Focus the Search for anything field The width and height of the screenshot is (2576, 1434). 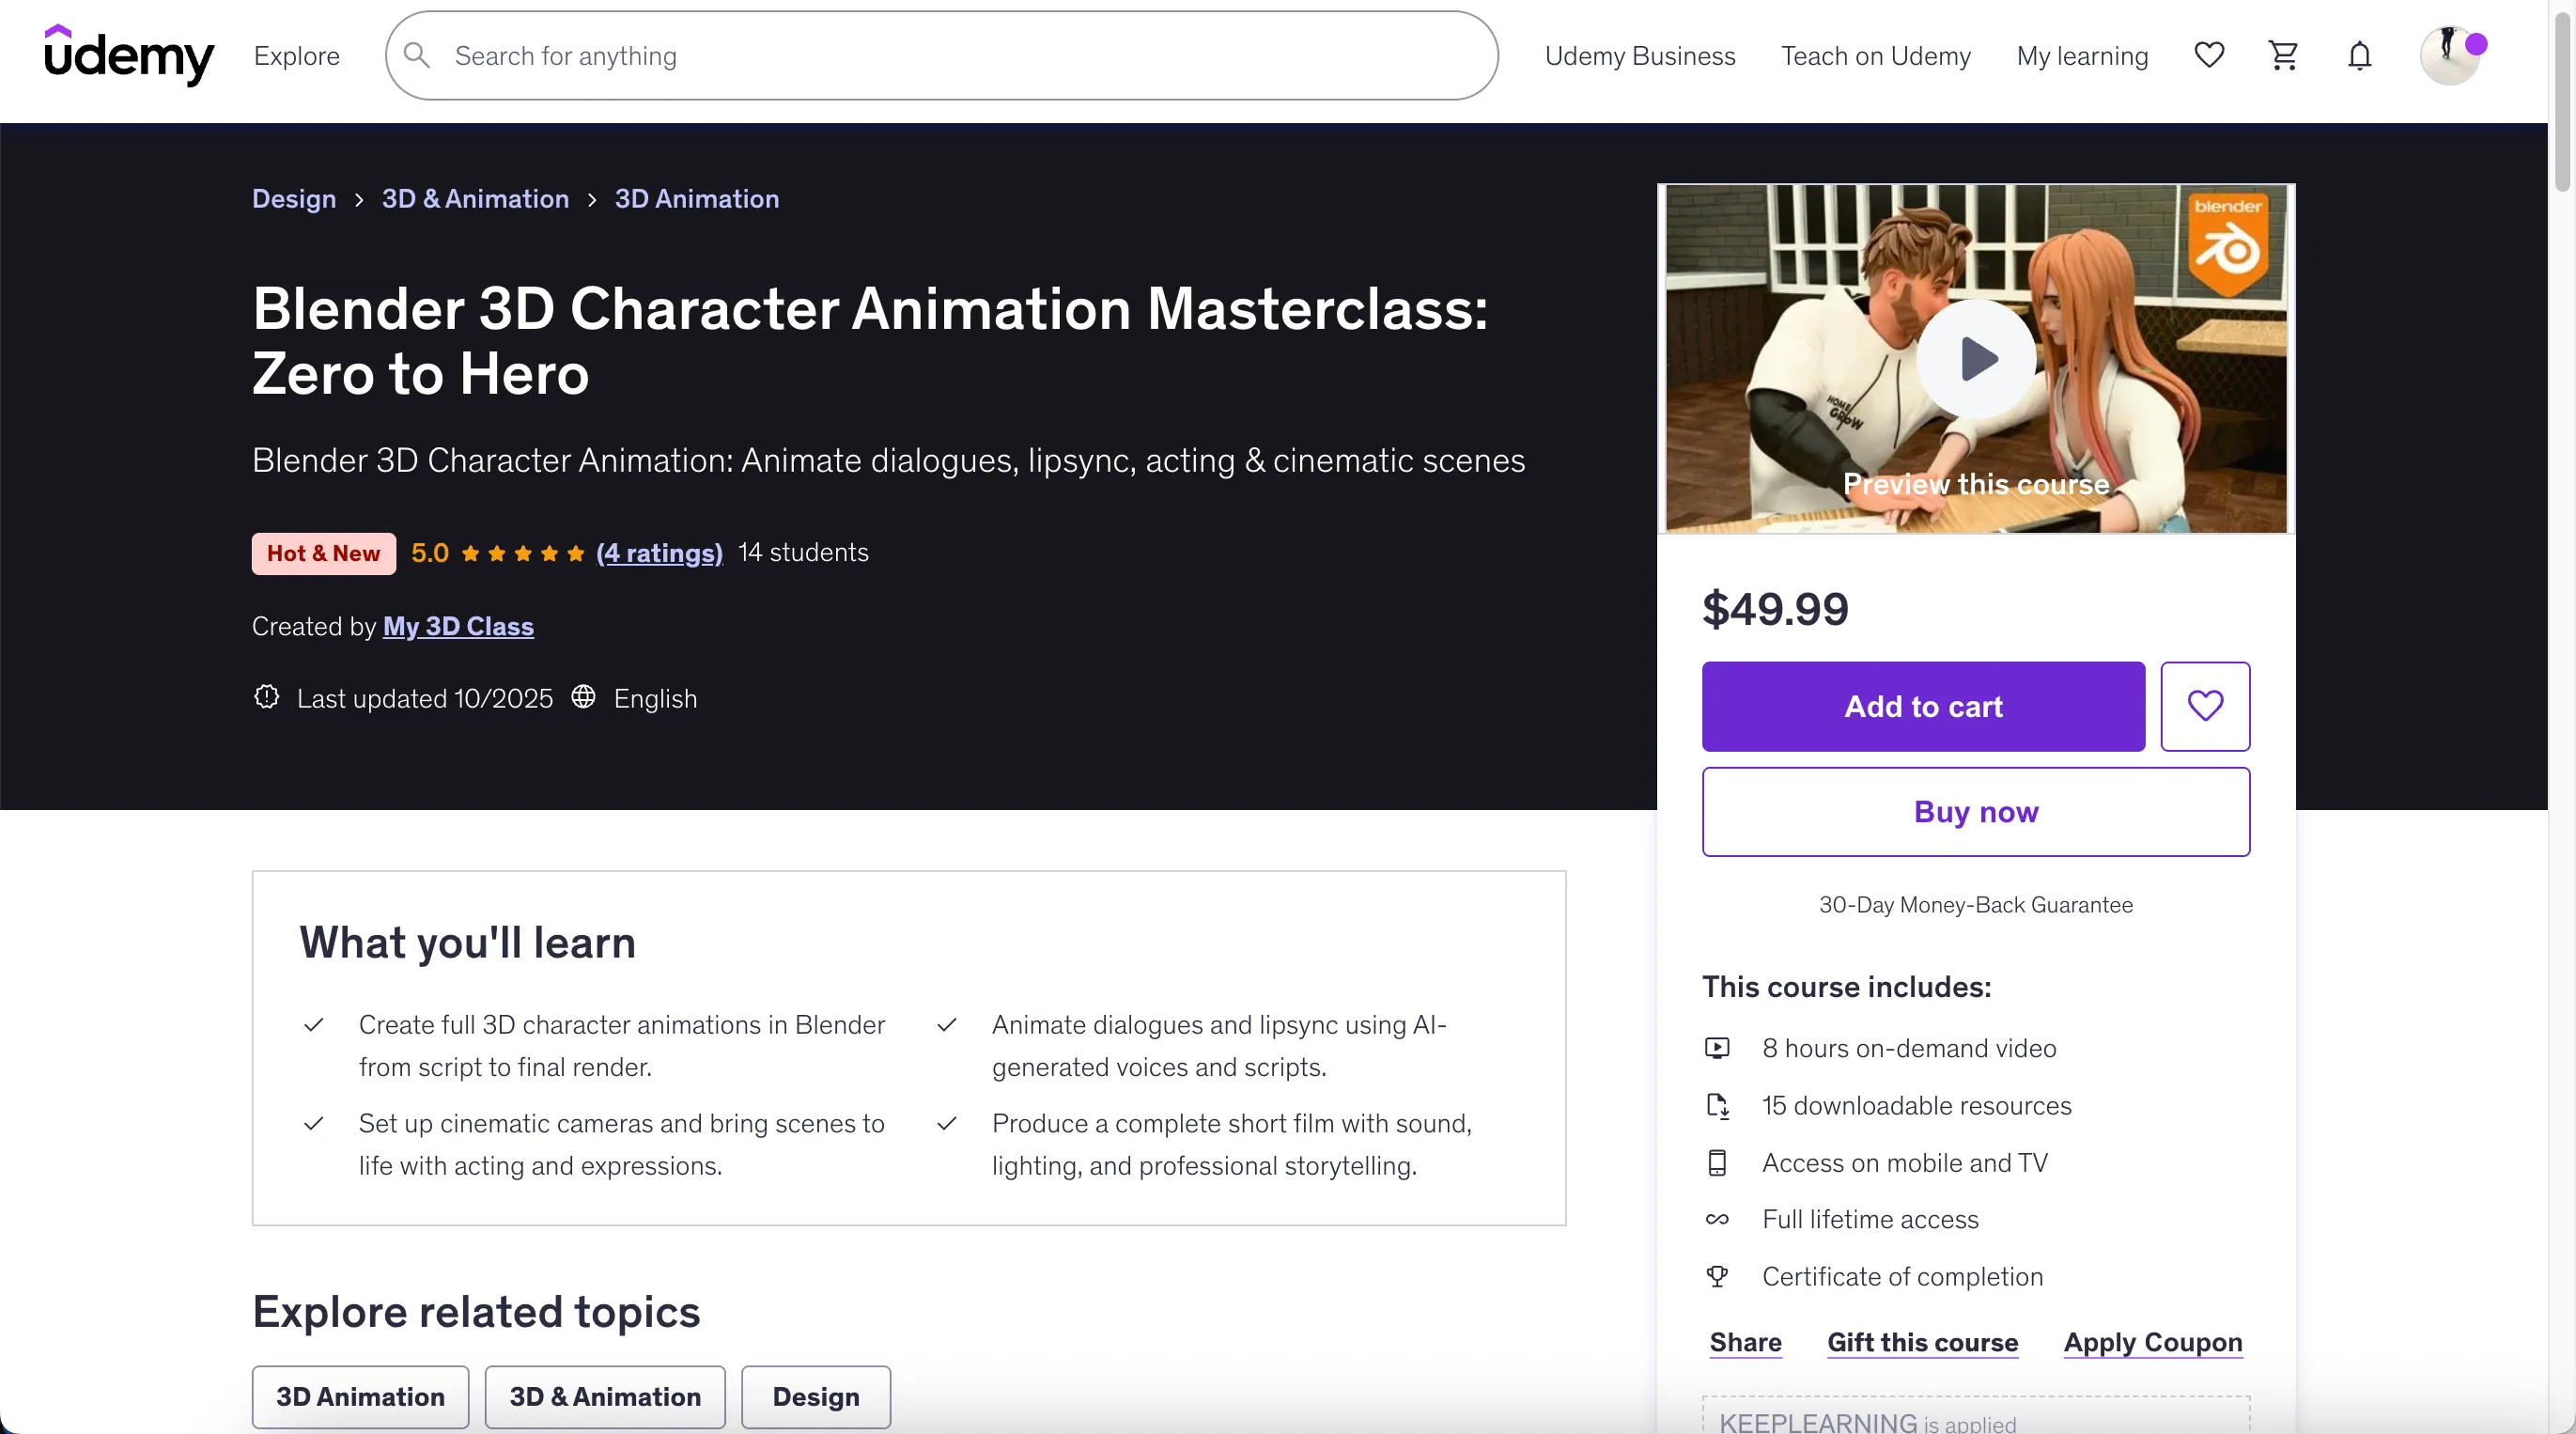pos(960,56)
